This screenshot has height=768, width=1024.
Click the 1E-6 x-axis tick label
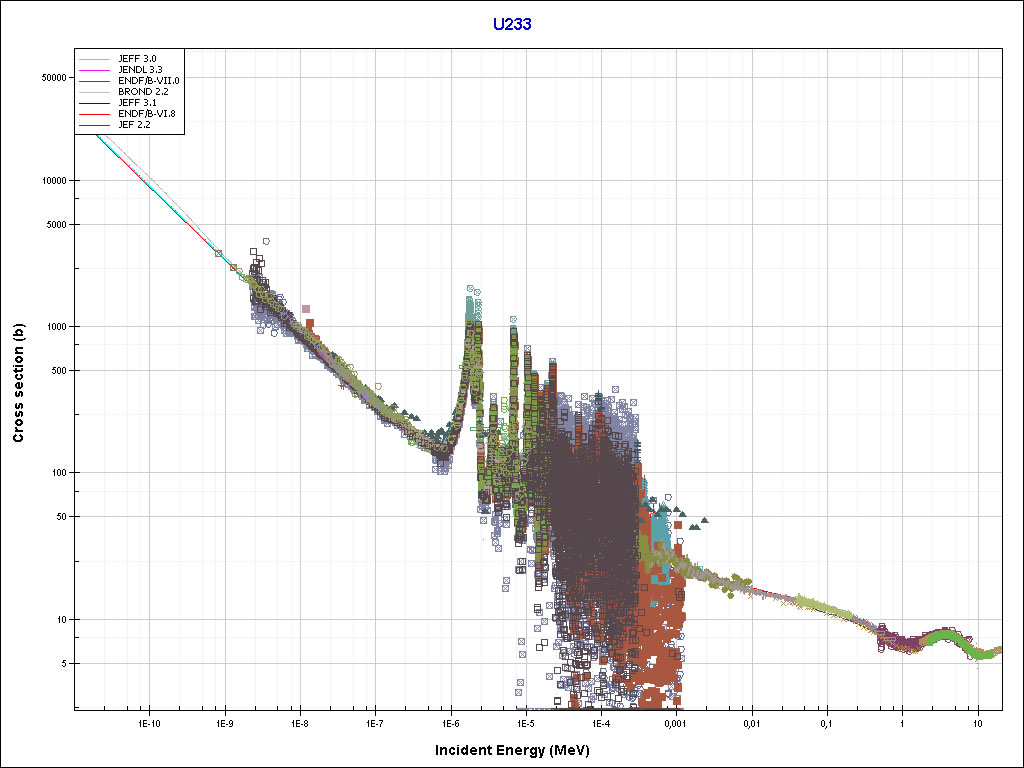pyautogui.click(x=450, y=722)
